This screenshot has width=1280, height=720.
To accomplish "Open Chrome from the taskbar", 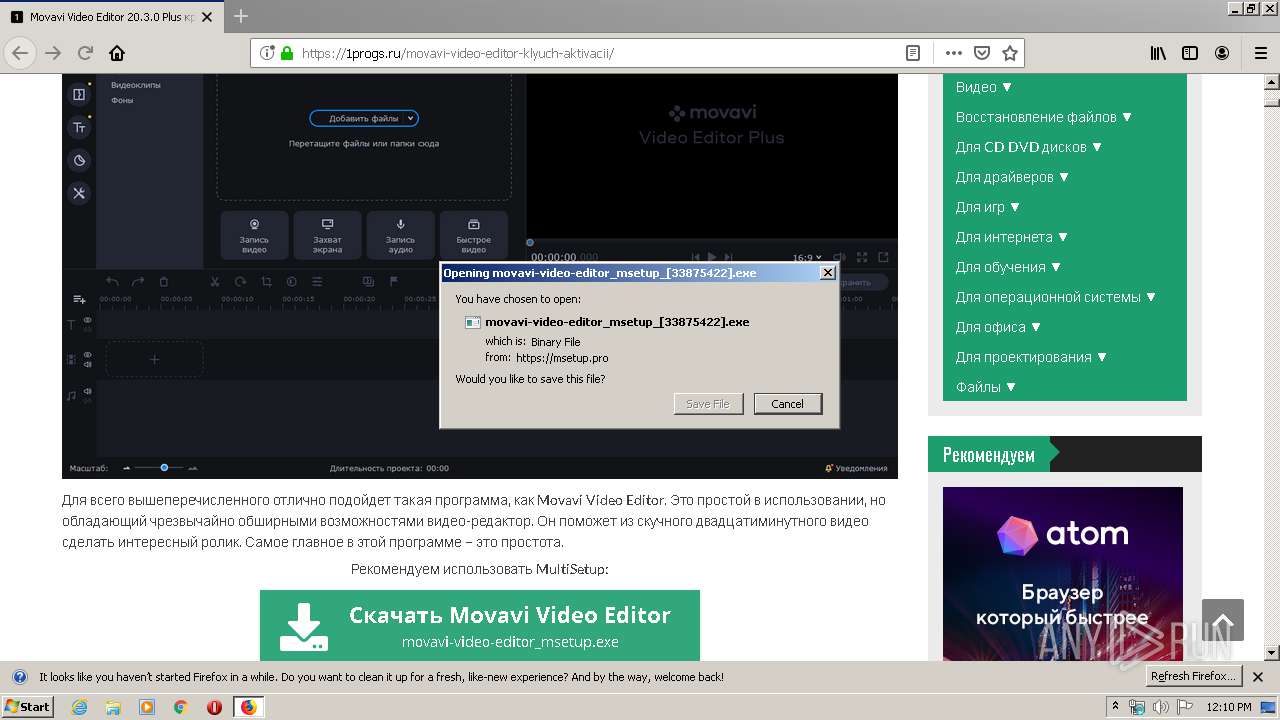I will click(181, 707).
